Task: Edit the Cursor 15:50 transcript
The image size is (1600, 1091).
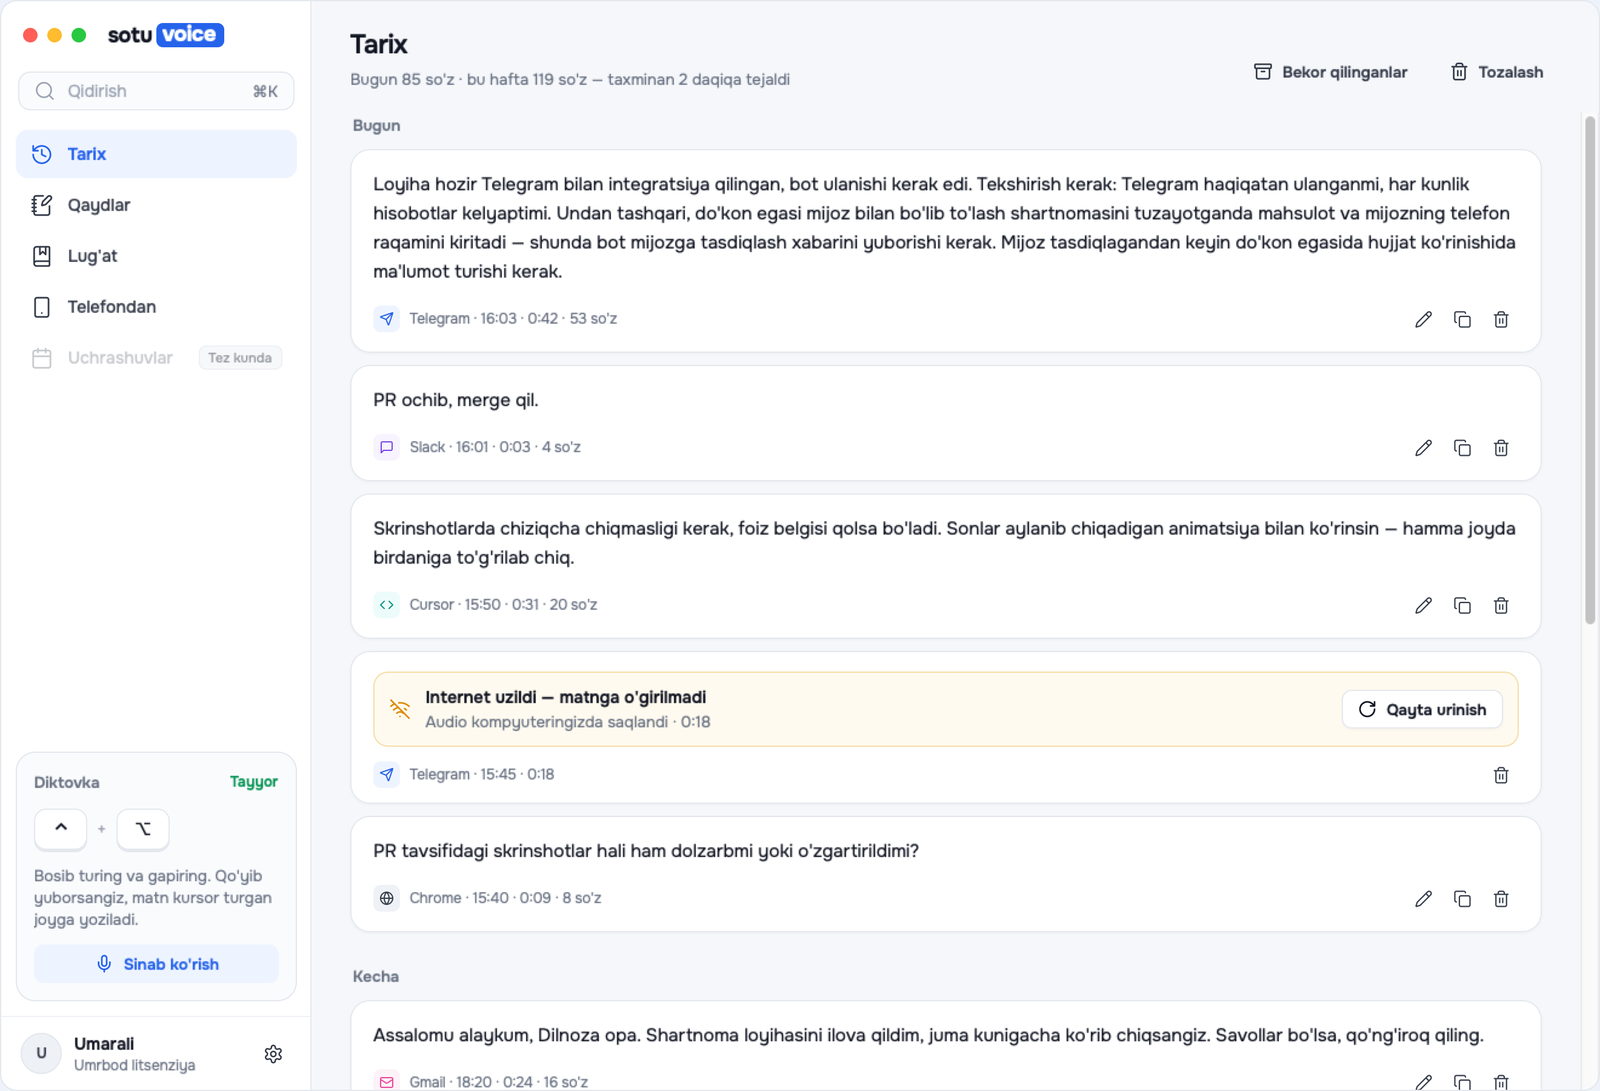Action: [x=1423, y=605]
